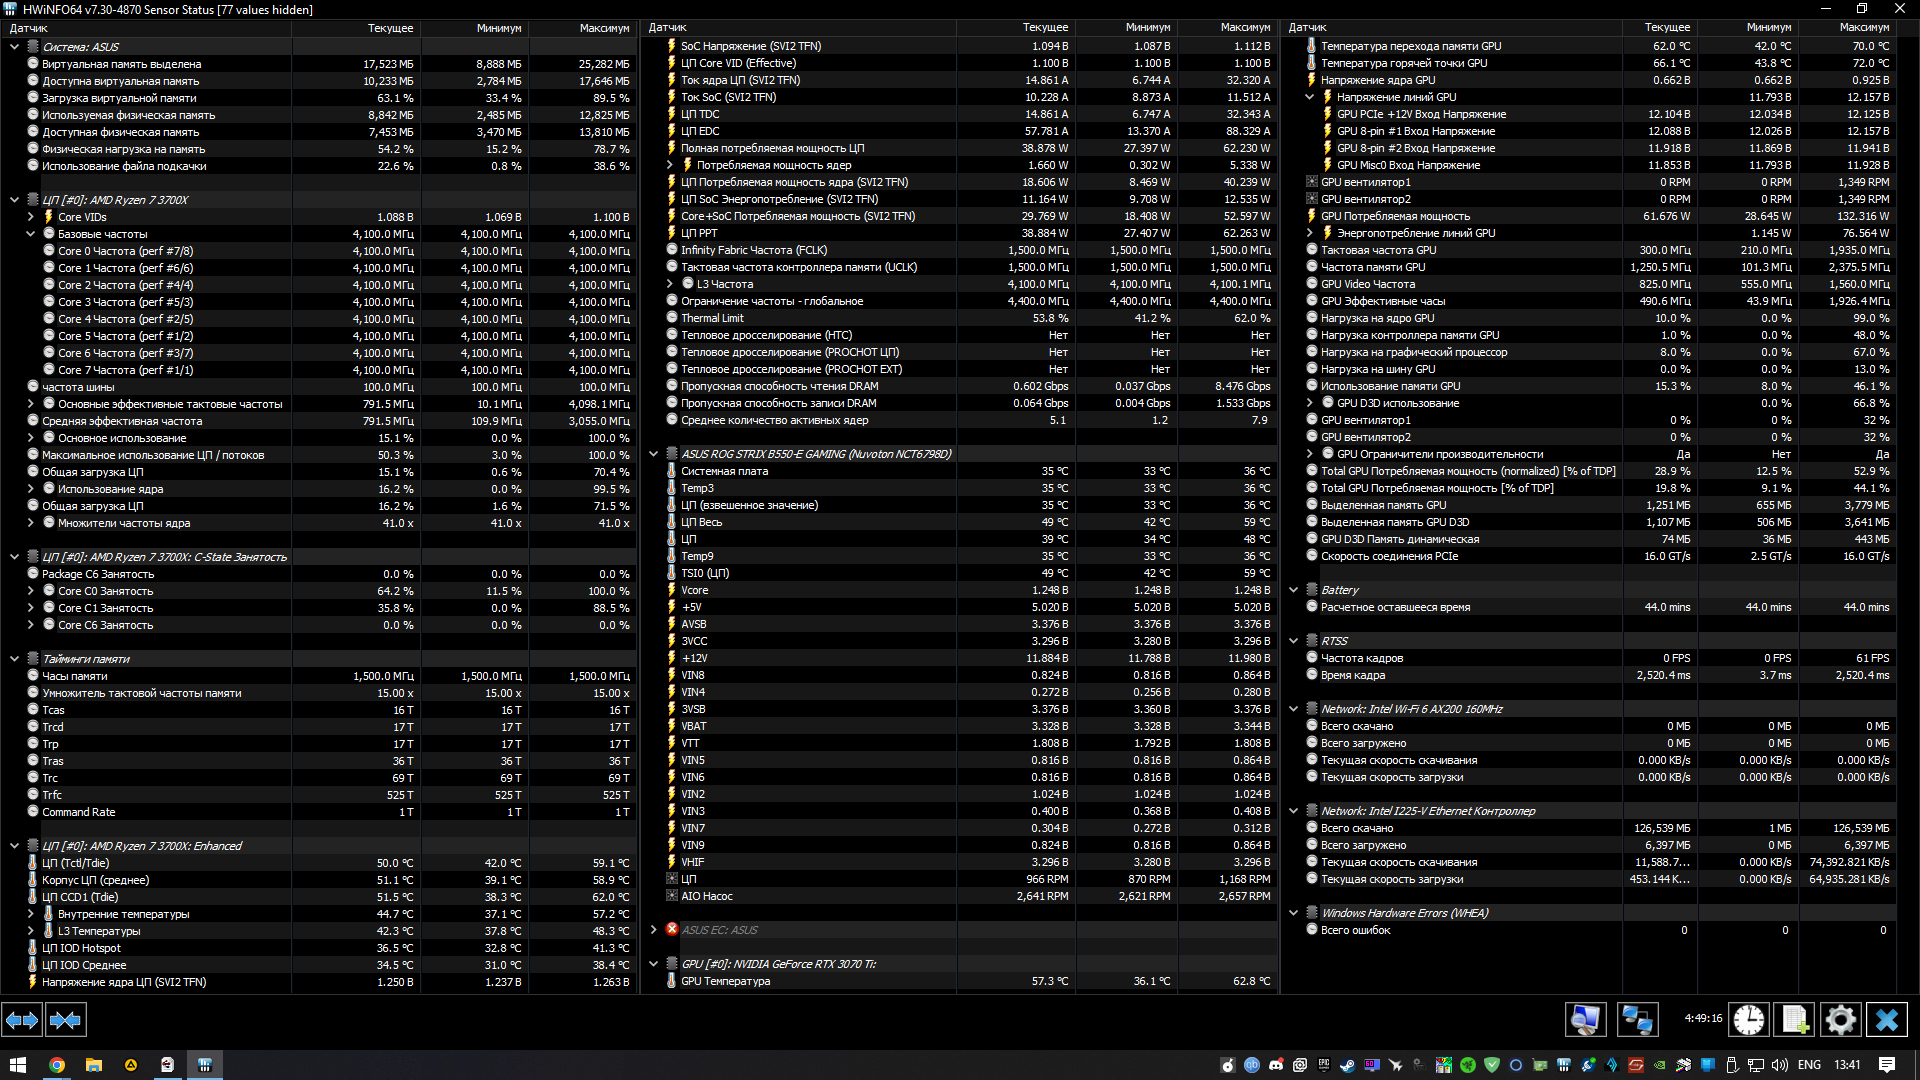Select the GPU Температура sensor row
This screenshot has height=1080, width=1920.
pos(726,982)
